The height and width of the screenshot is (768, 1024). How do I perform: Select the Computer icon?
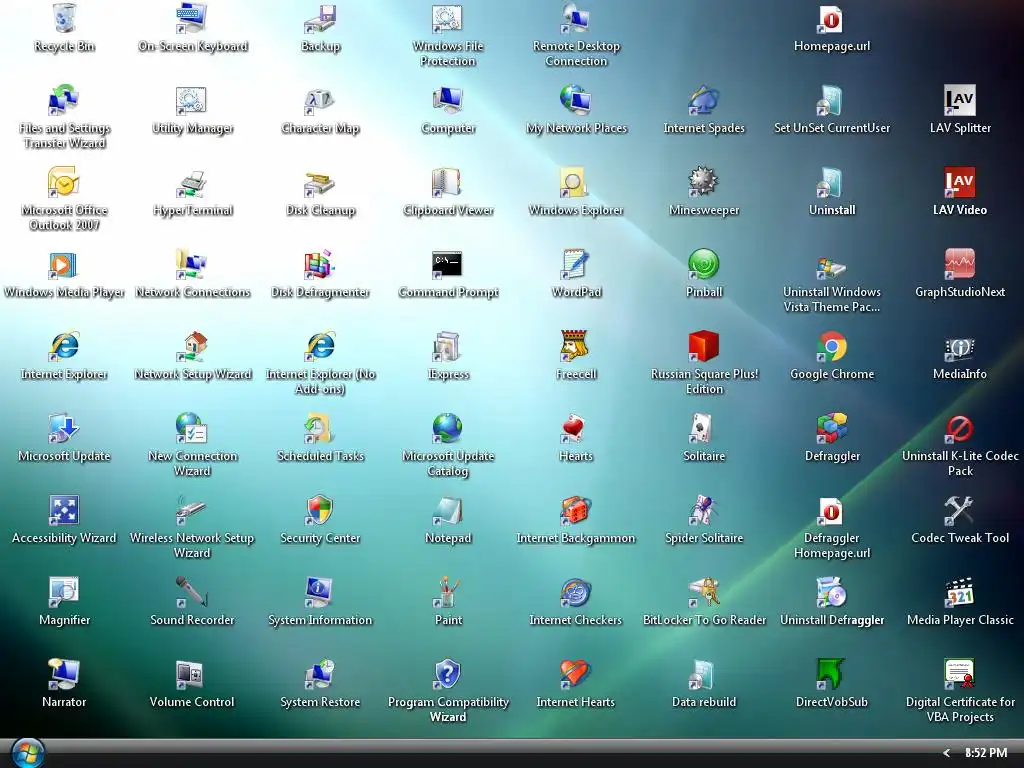click(x=448, y=101)
